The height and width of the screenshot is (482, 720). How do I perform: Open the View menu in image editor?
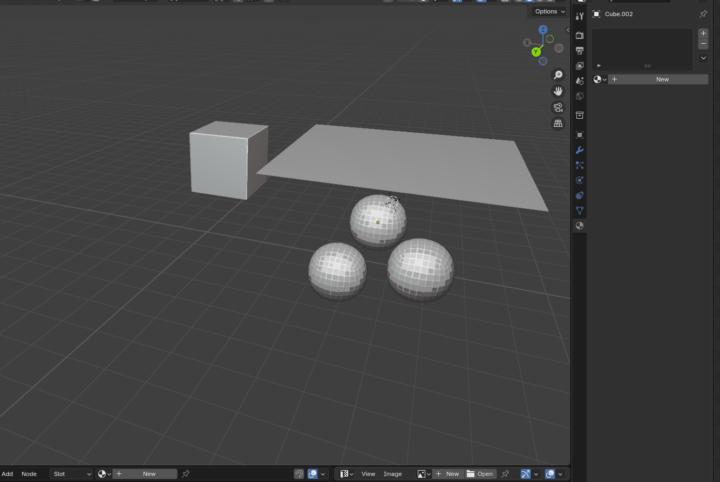coord(368,474)
